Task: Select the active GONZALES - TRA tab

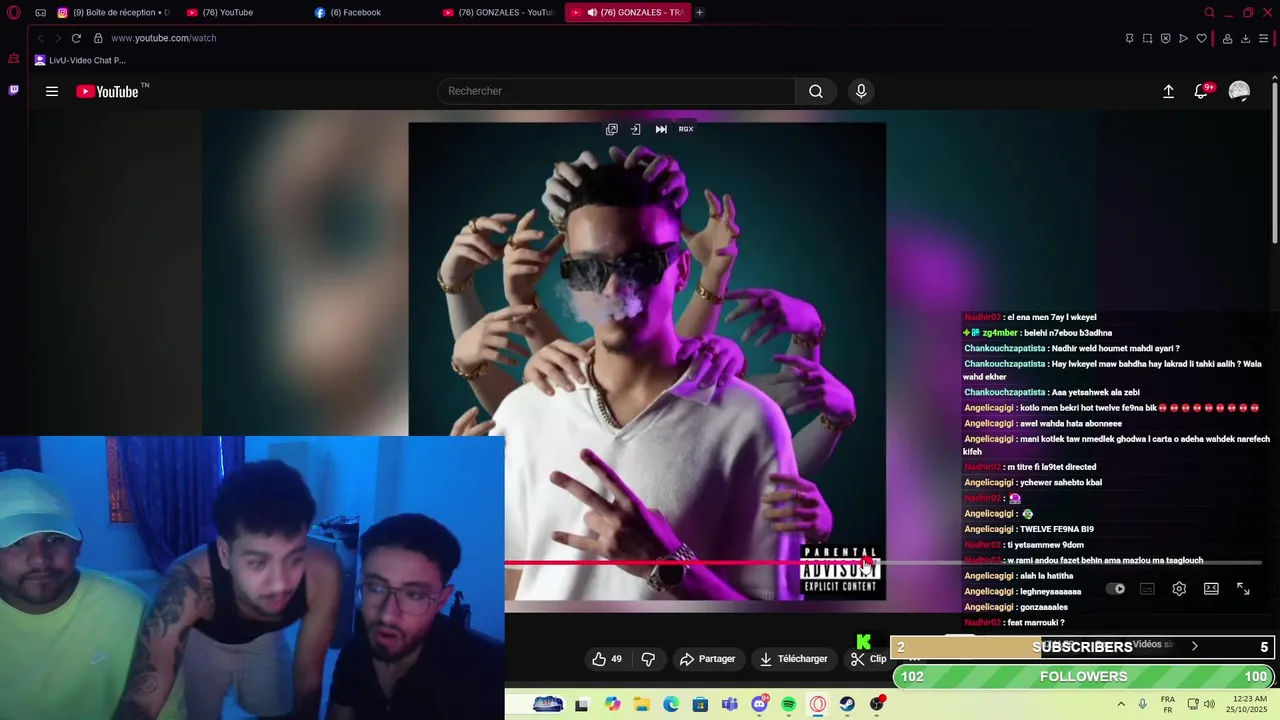Action: (x=627, y=13)
